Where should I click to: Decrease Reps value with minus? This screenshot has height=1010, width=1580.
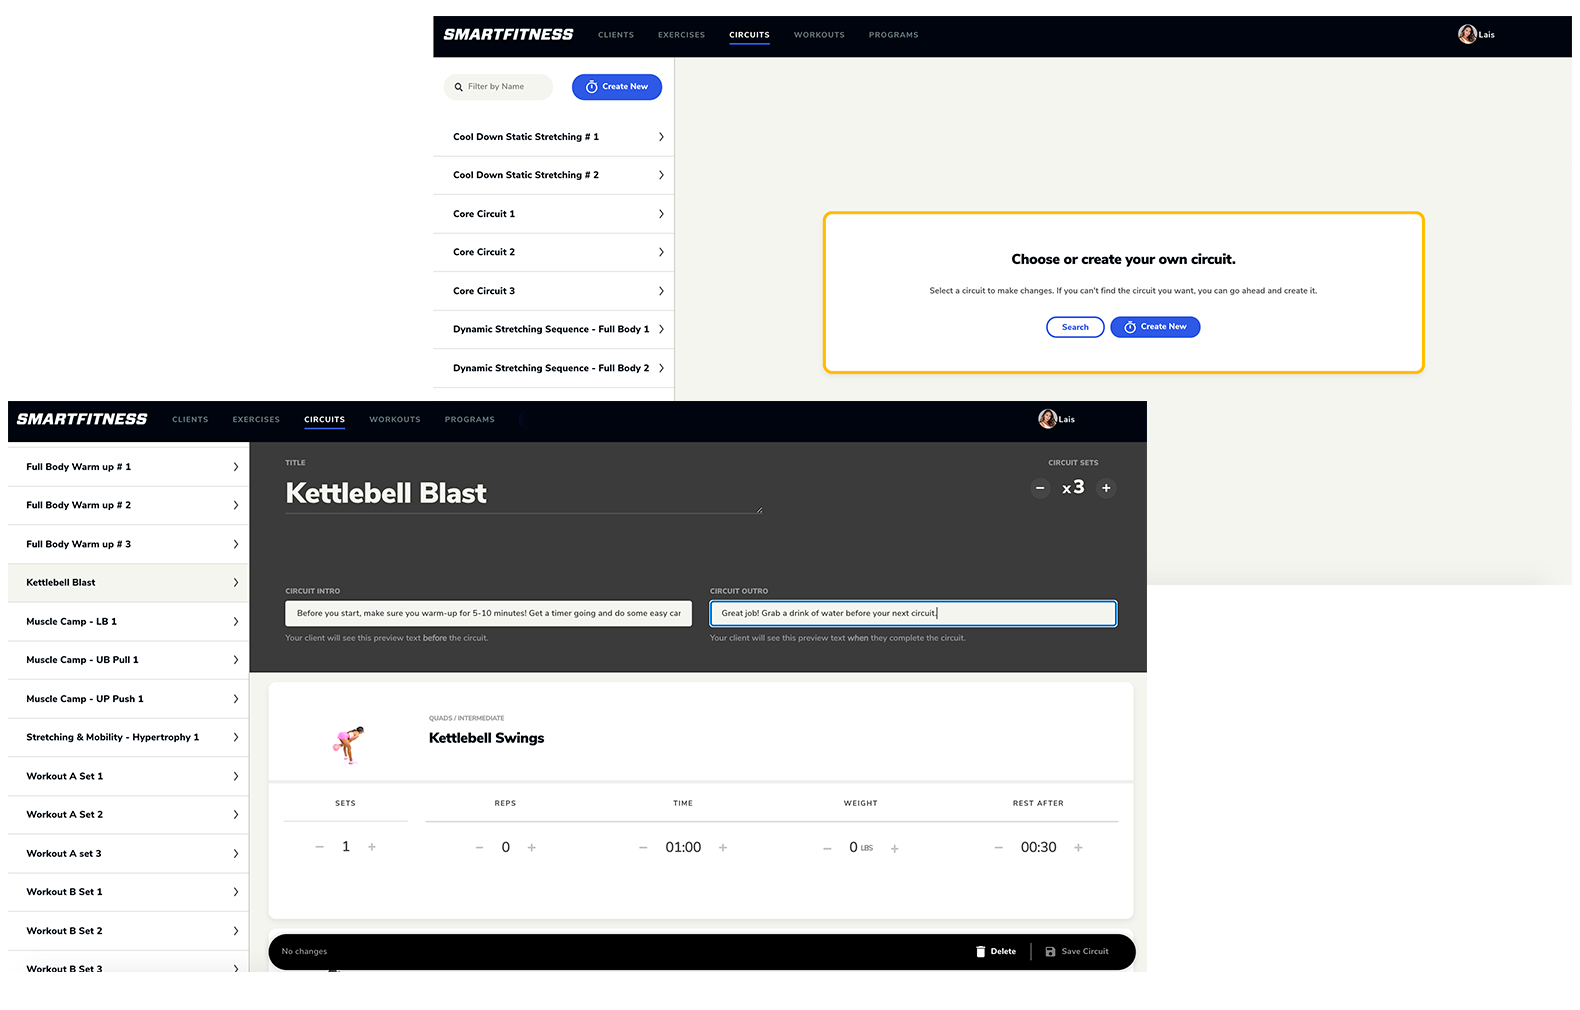tap(479, 848)
